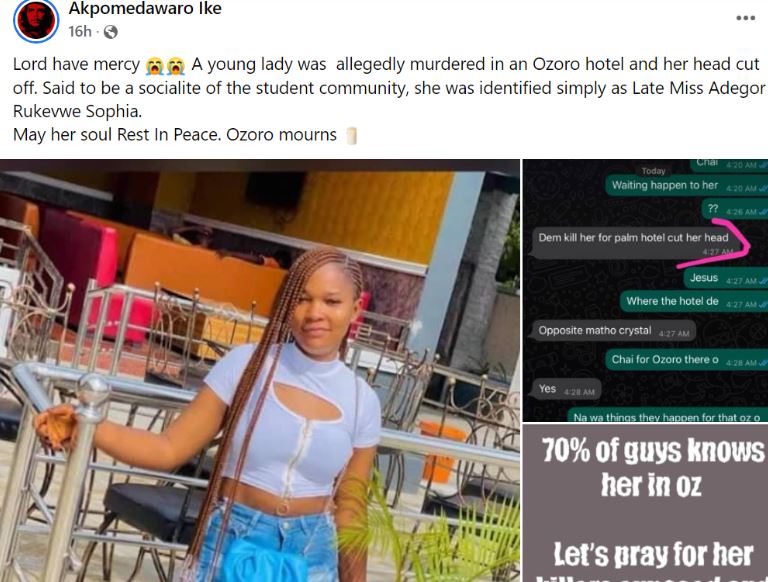The image size is (768, 582).
Task: Open the 16h post timestamp
Action: [80, 32]
